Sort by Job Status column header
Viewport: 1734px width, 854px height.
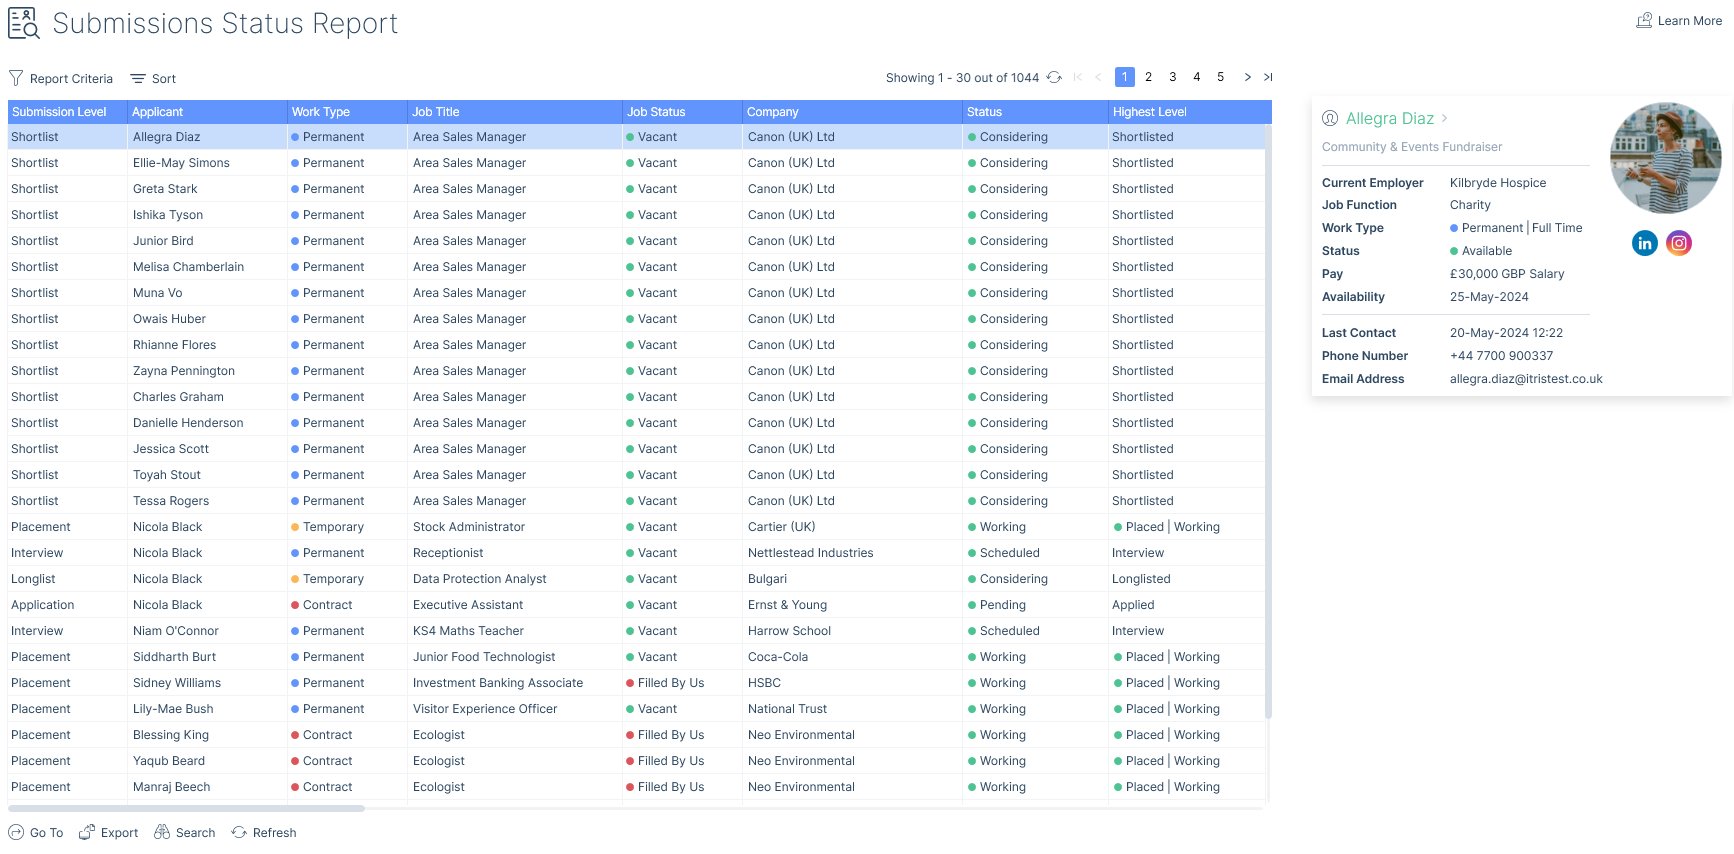tap(683, 112)
